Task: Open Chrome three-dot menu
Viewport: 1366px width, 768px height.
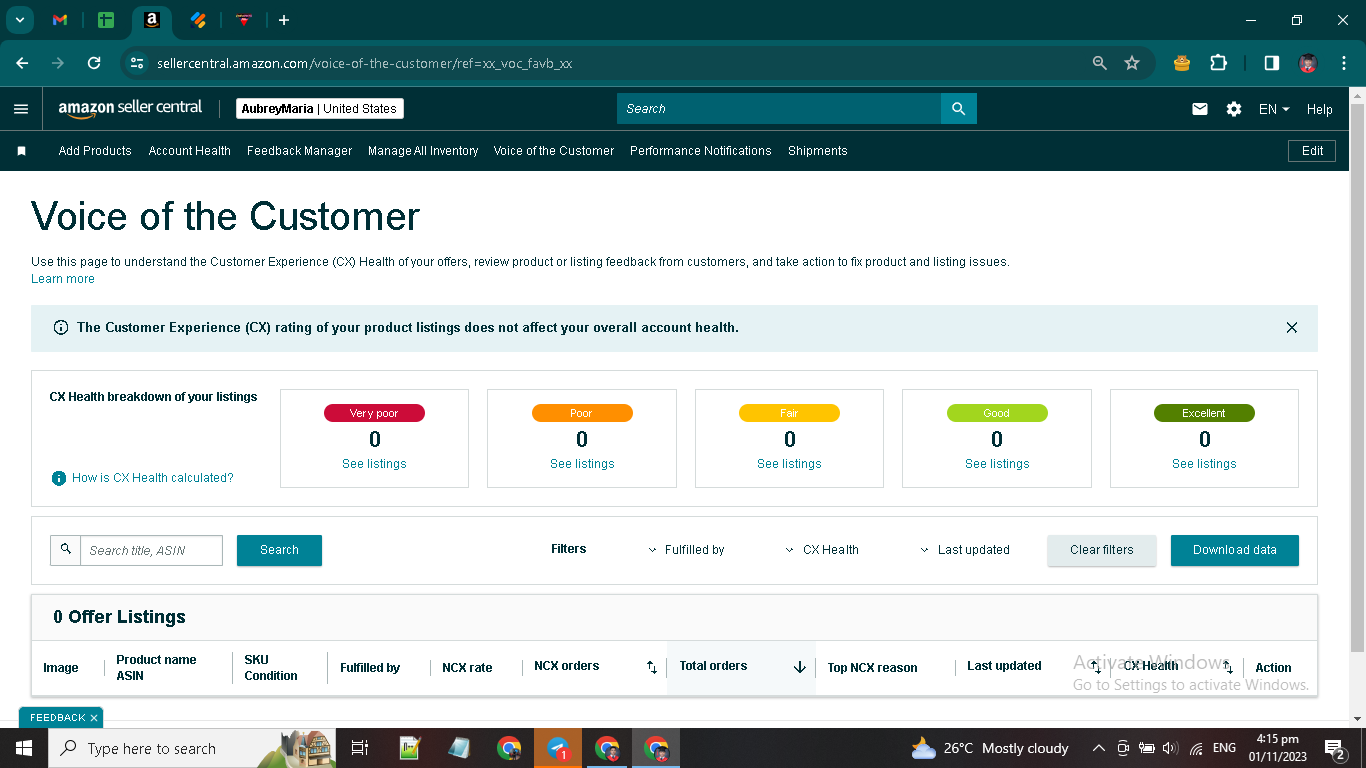Action: pyautogui.click(x=1344, y=63)
